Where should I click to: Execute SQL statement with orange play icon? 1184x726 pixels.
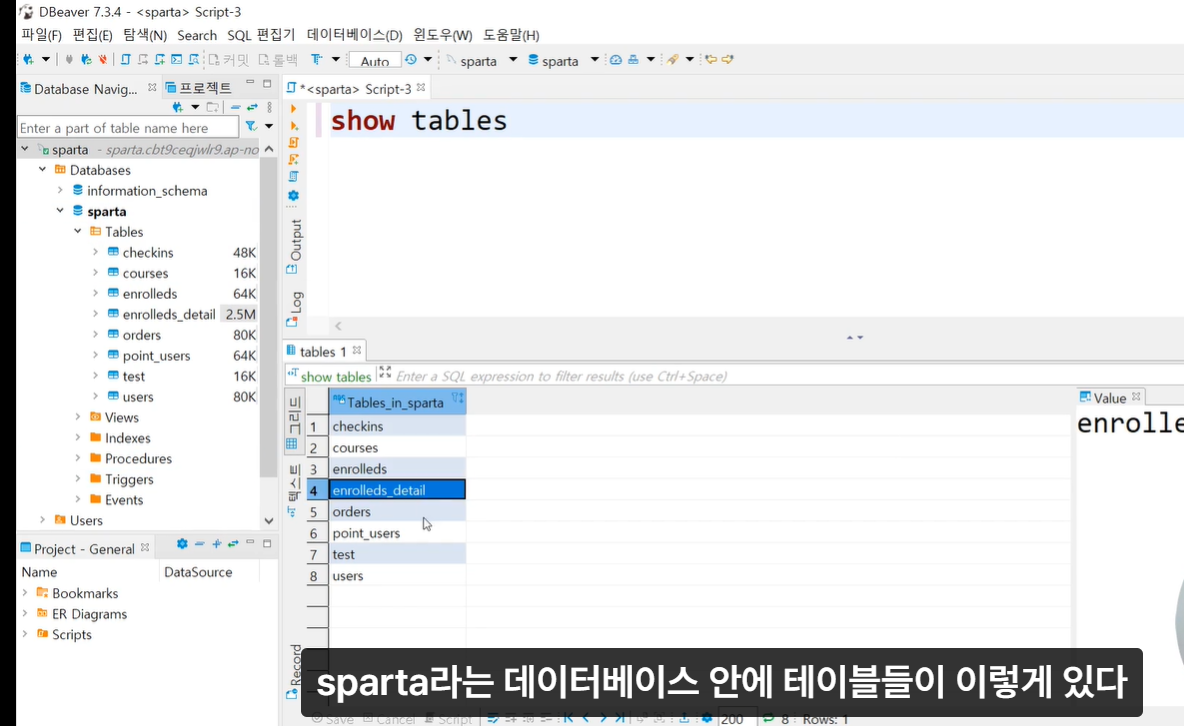click(x=294, y=109)
